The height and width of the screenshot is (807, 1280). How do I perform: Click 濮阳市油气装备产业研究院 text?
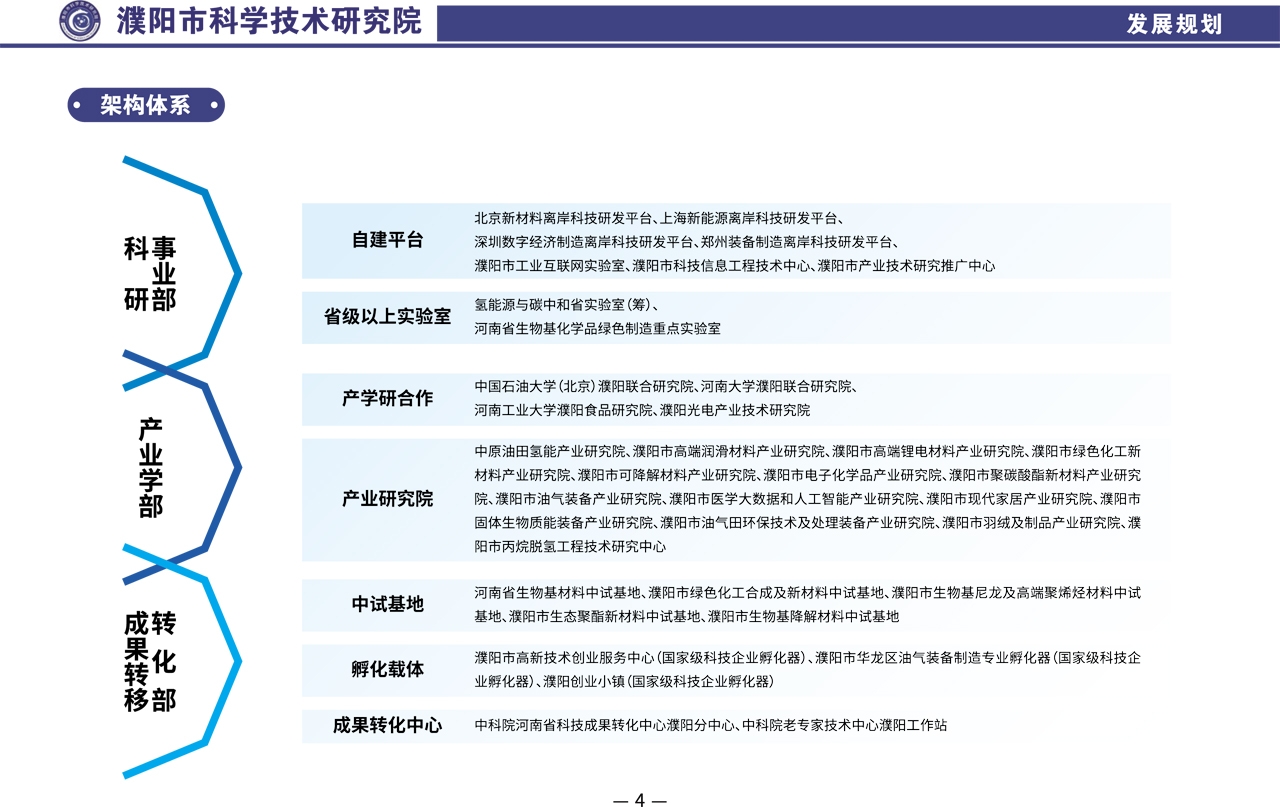tap(578, 499)
